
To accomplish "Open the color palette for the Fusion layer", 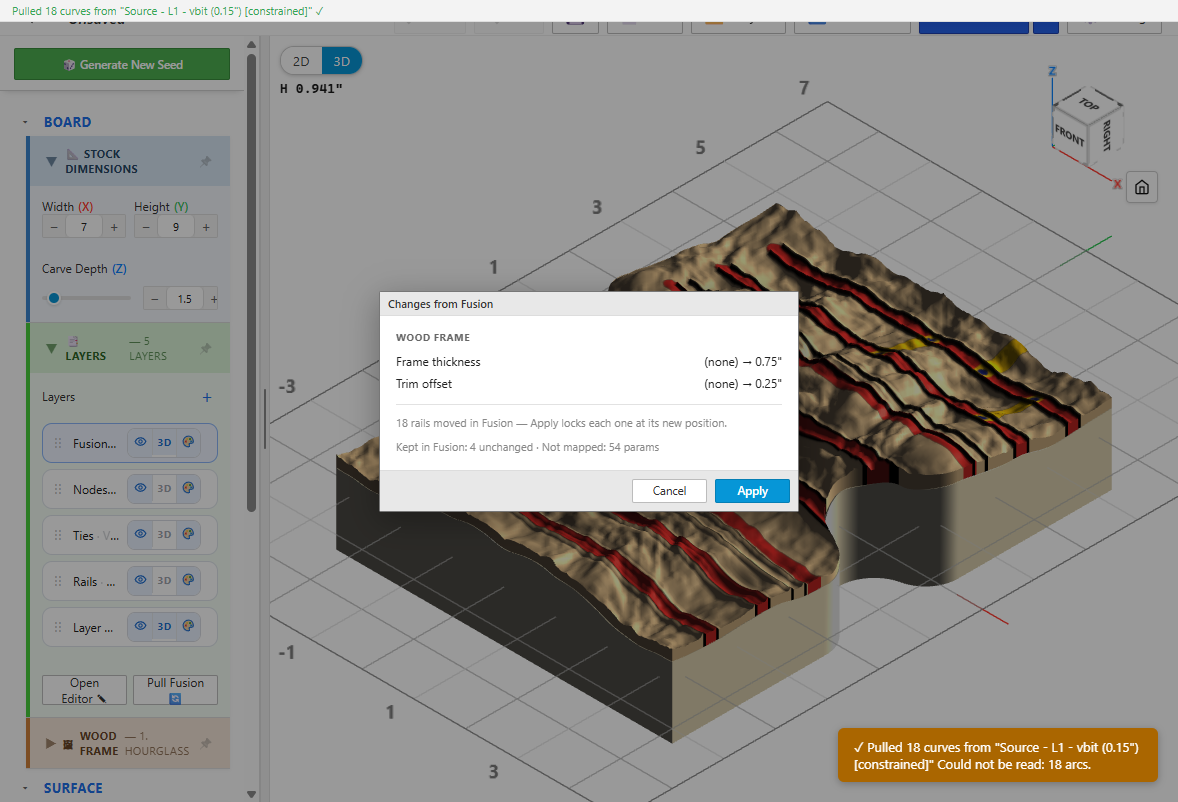I will 189,442.
